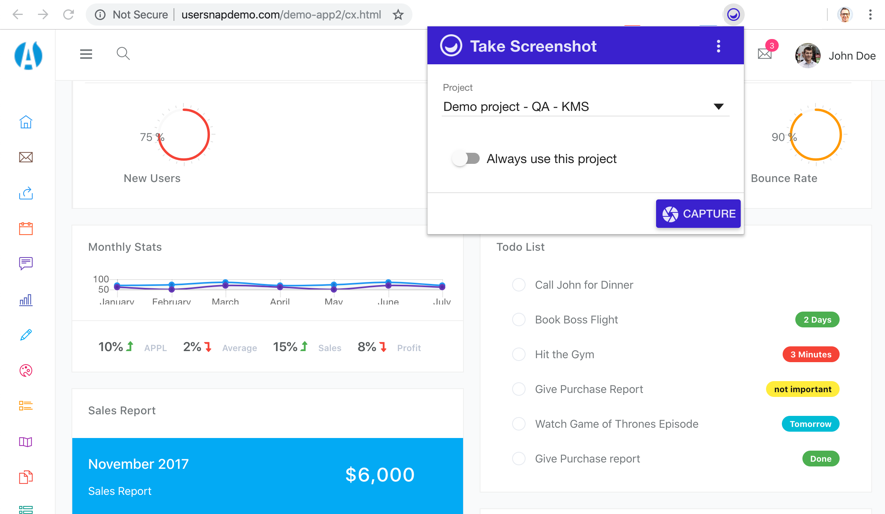The height and width of the screenshot is (514, 885).
Task: Open John Doe's profile menu
Action: click(x=835, y=56)
